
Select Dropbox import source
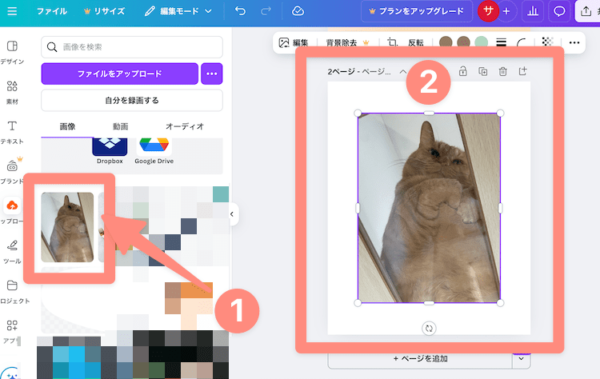(x=109, y=151)
